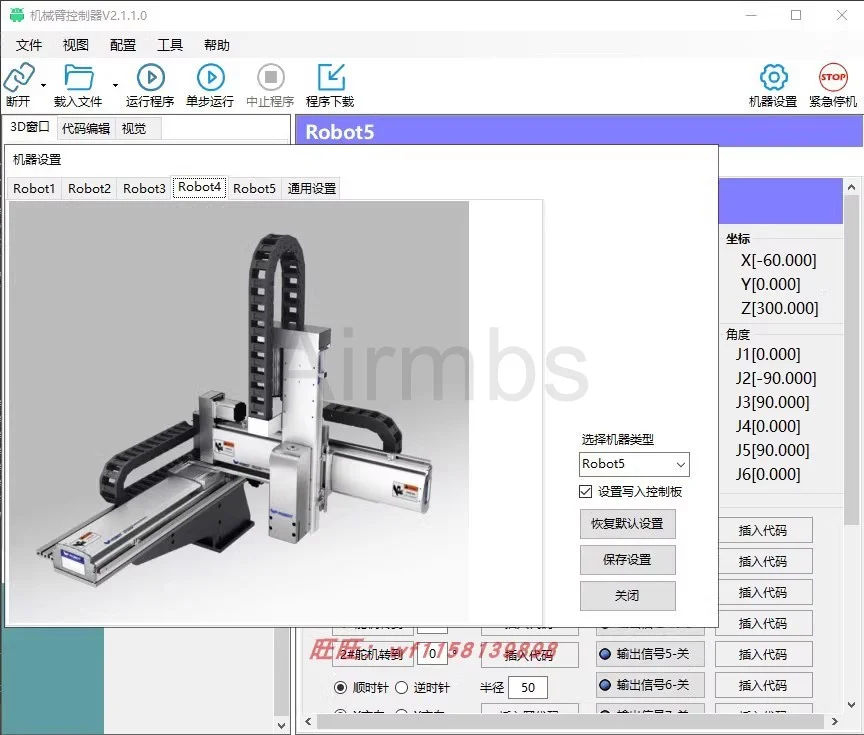Click the 程序下载 program download icon
Screen dimensions: 864x735
coord(330,76)
